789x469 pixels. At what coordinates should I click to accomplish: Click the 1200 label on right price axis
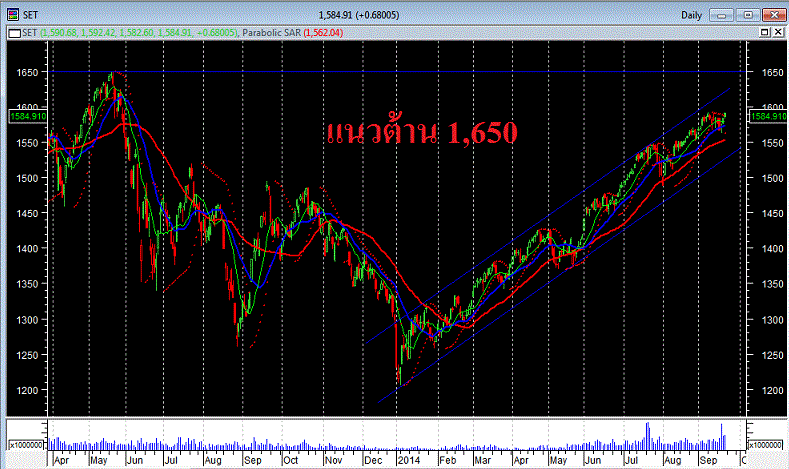click(x=772, y=390)
